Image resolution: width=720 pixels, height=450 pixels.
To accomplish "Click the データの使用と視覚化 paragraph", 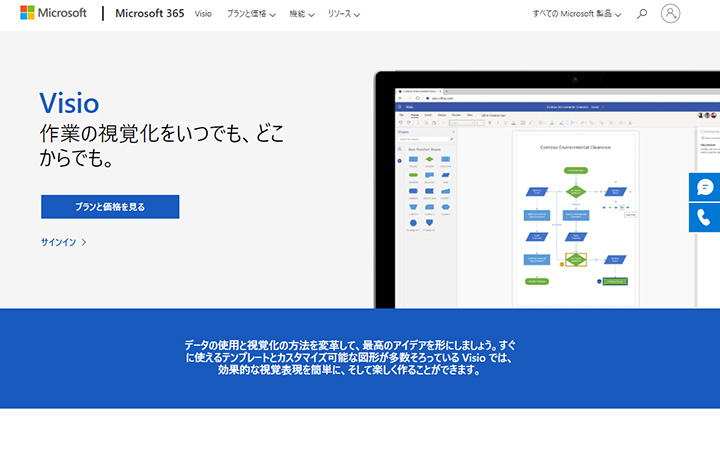I will tap(350, 358).
